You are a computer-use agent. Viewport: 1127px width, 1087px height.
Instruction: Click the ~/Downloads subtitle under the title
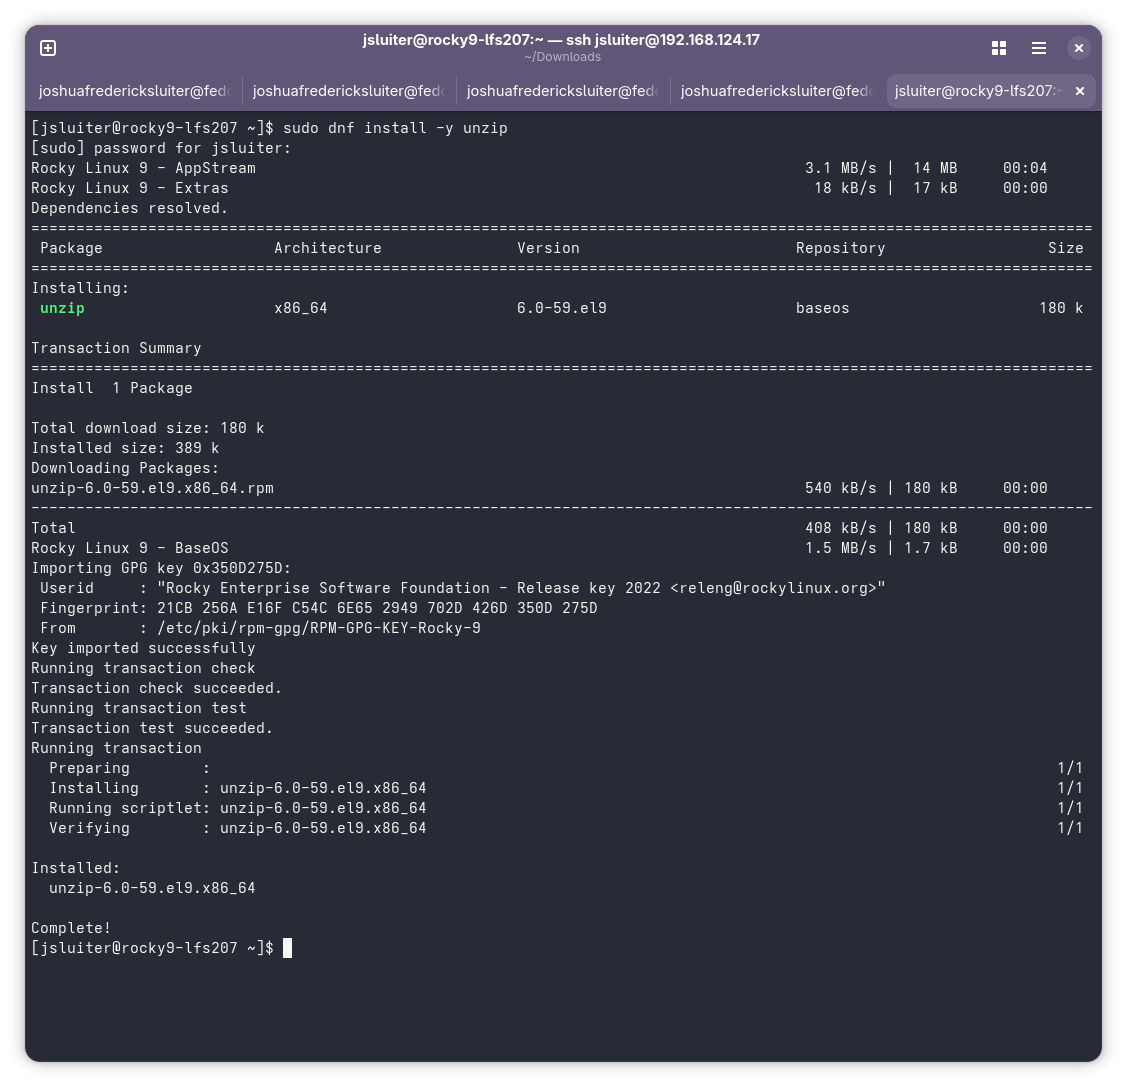(x=562, y=57)
